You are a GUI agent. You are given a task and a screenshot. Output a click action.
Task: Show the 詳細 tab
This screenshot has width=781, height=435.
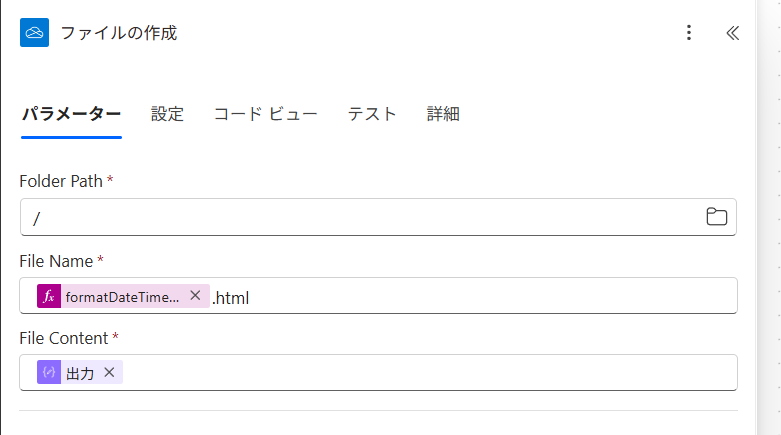(443, 114)
